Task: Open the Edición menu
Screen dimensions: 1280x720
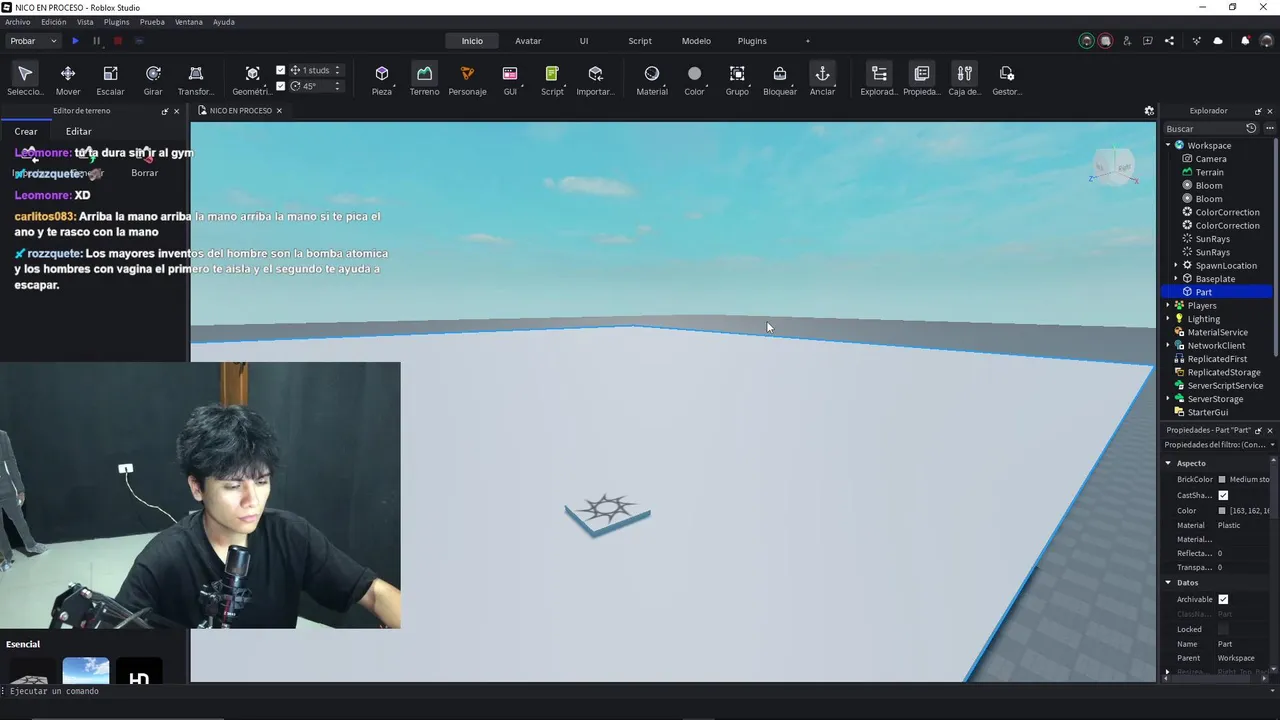Action: (x=54, y=22)
